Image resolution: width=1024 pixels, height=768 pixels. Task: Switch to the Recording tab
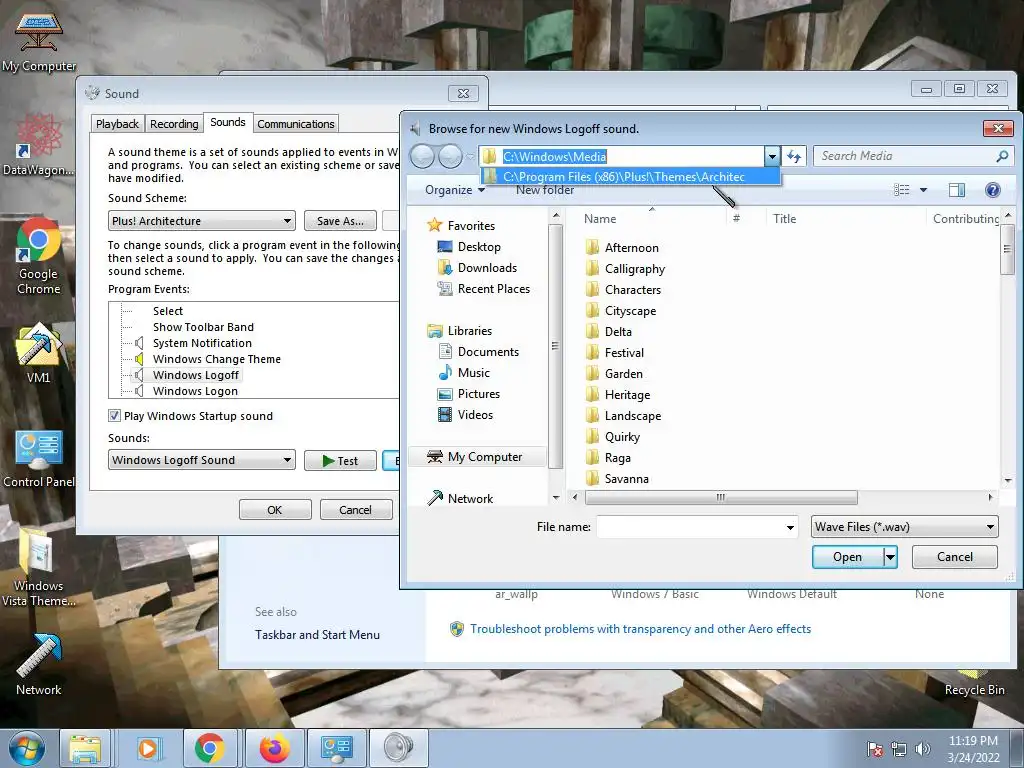174,124
